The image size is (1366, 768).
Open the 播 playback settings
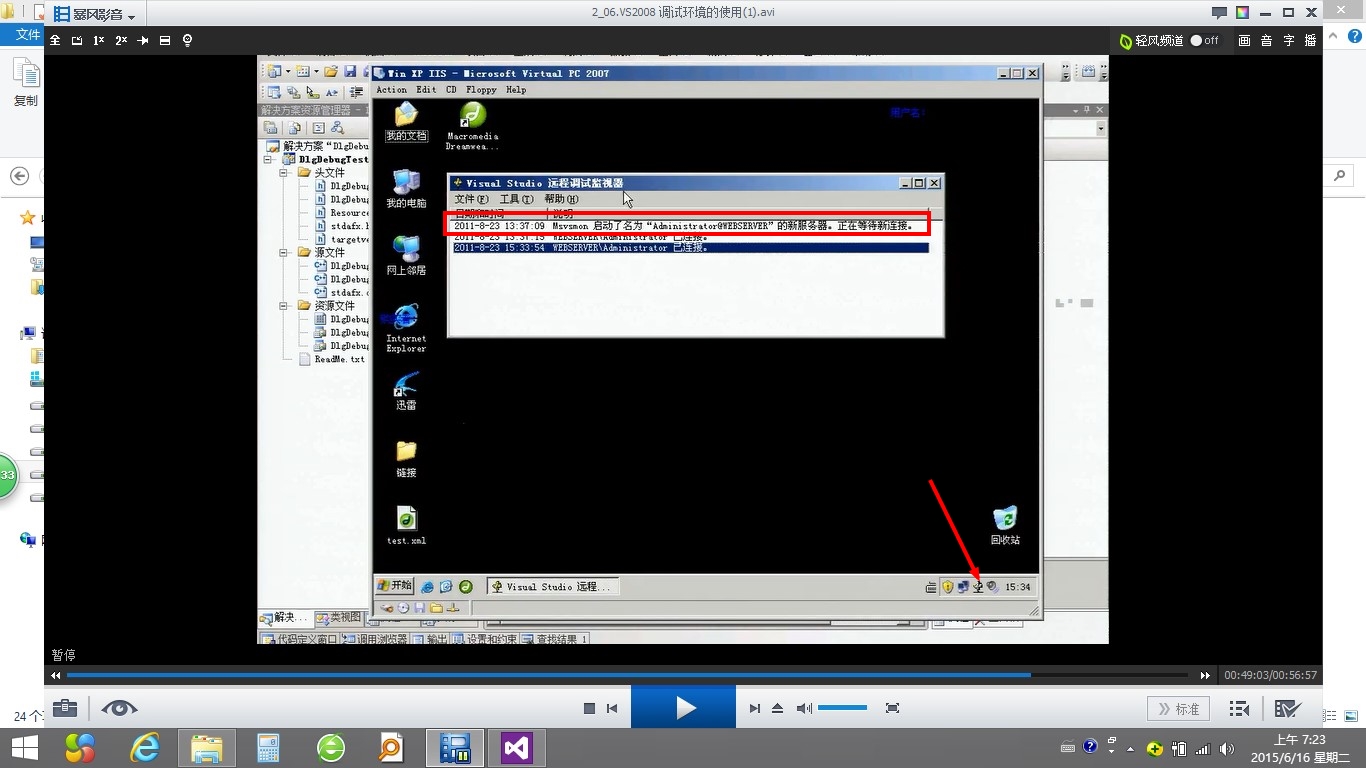point(1310,40)
